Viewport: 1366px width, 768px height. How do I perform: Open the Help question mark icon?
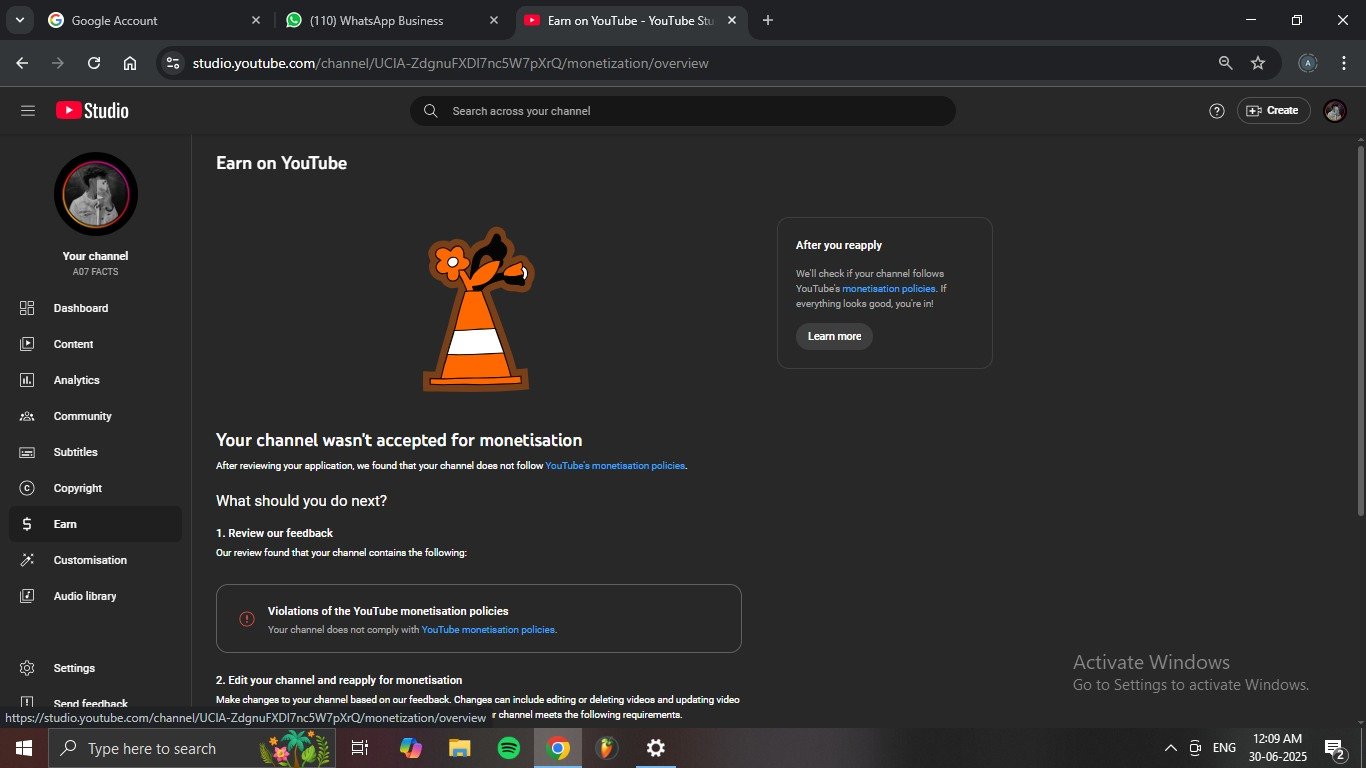click(1217, 111)
